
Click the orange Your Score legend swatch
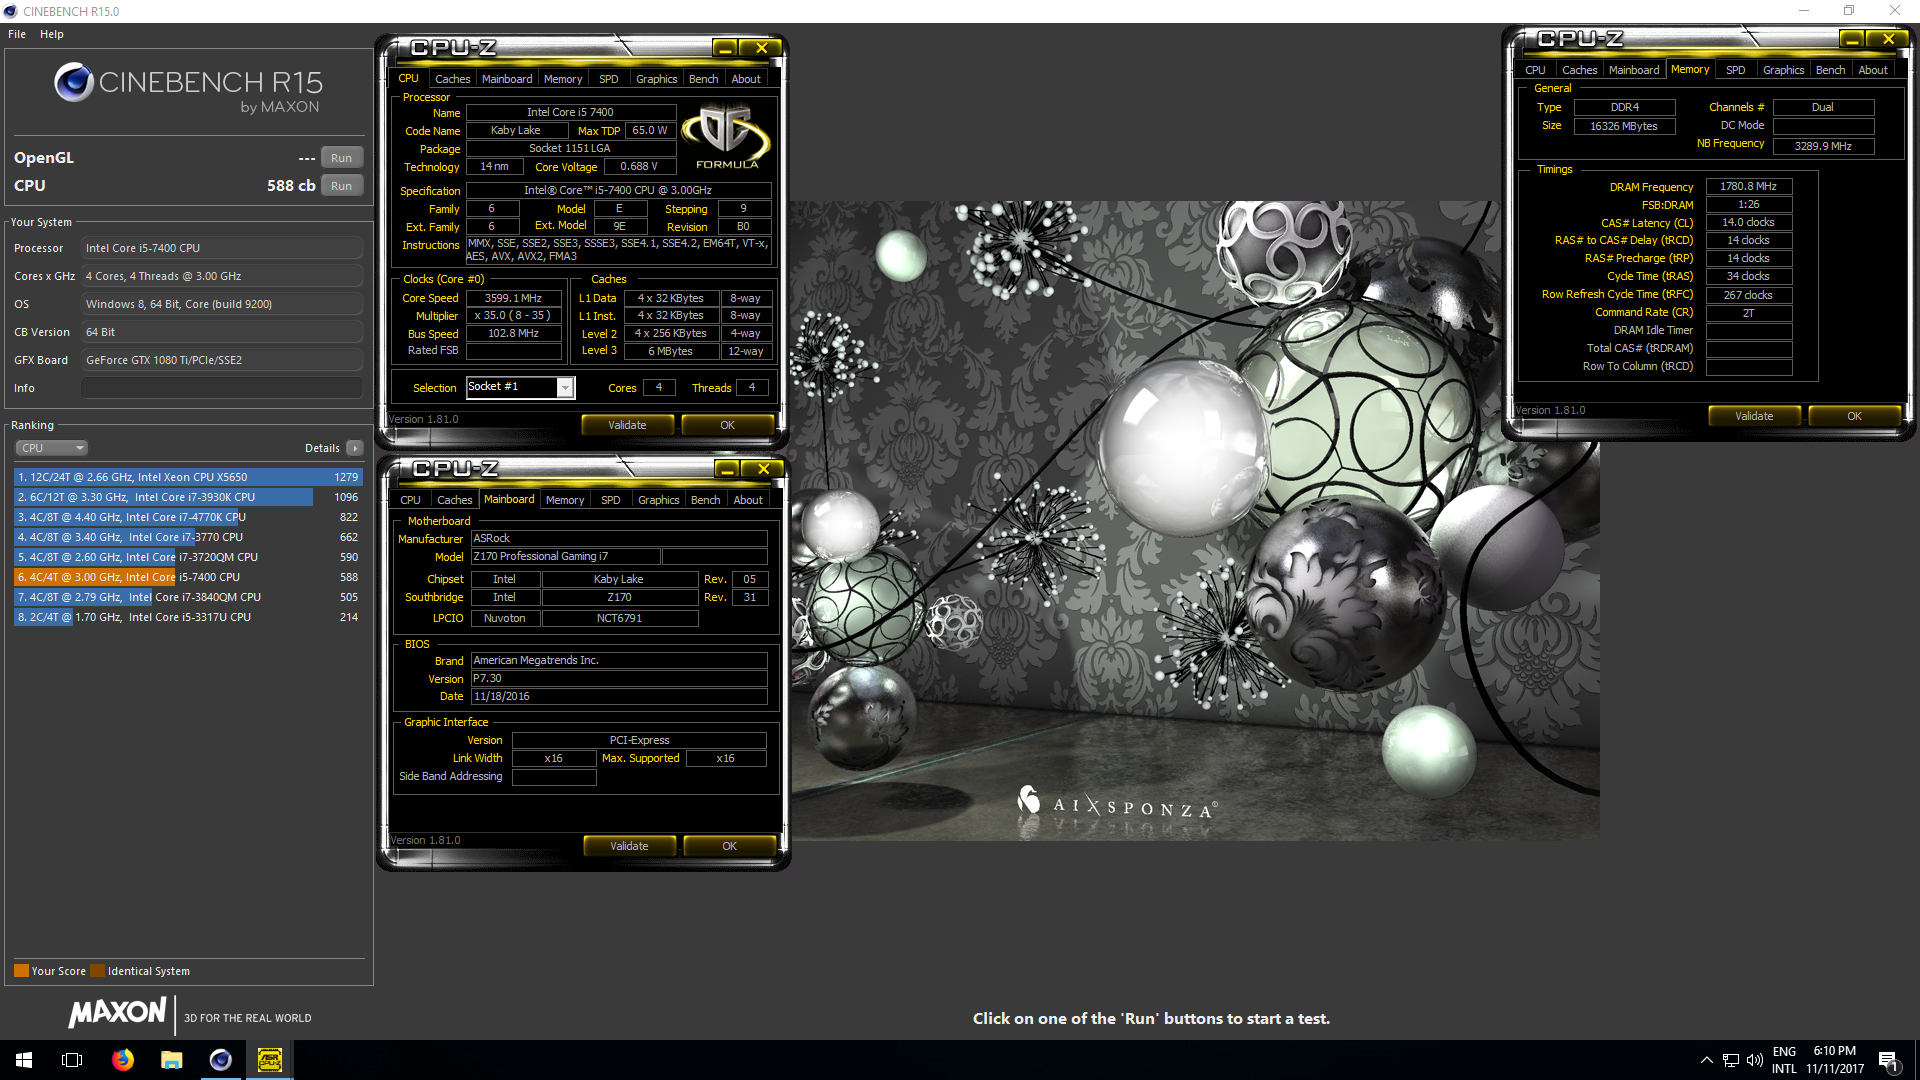point(21,970)
